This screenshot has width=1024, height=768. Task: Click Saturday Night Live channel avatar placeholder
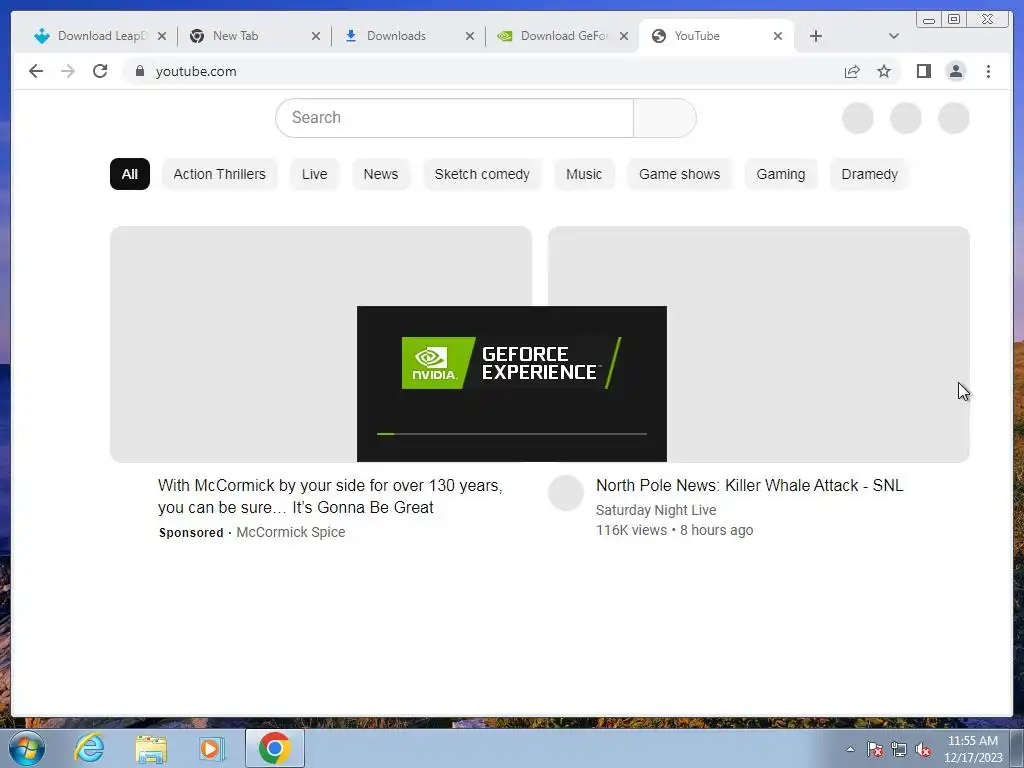coord(566,493)
